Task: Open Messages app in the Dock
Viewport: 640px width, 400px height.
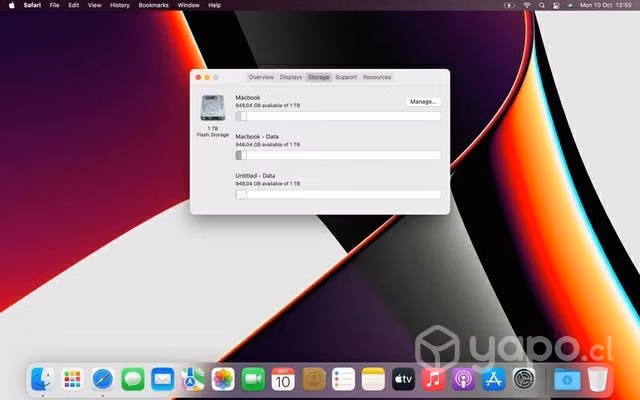Action: [x=133, y=379]
